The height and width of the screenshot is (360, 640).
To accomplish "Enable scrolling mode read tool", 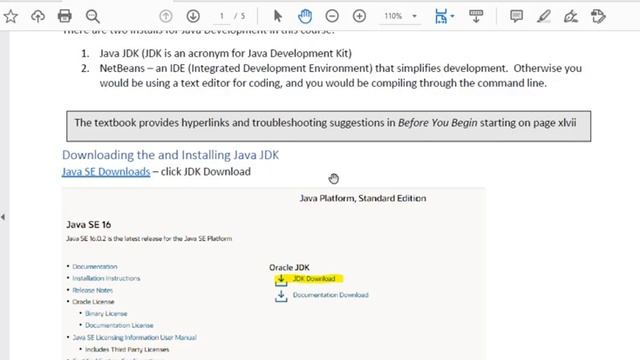I will click(476, 16).
